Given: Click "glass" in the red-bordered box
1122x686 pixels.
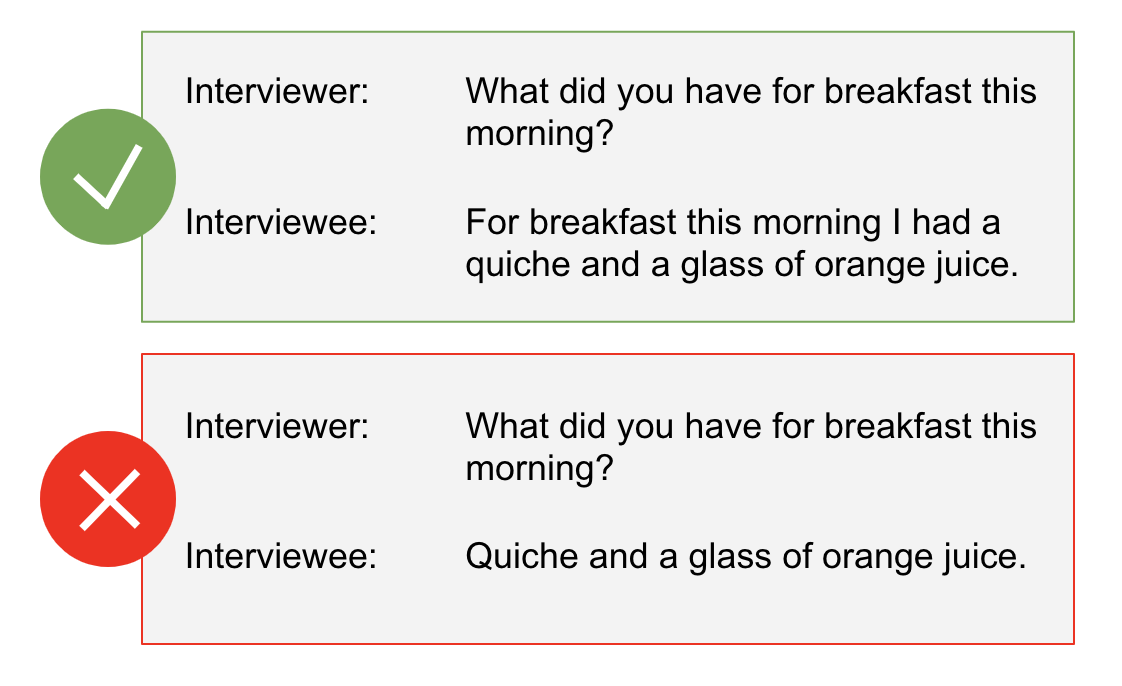Looking at the screenshot, I should click(730, 557).
